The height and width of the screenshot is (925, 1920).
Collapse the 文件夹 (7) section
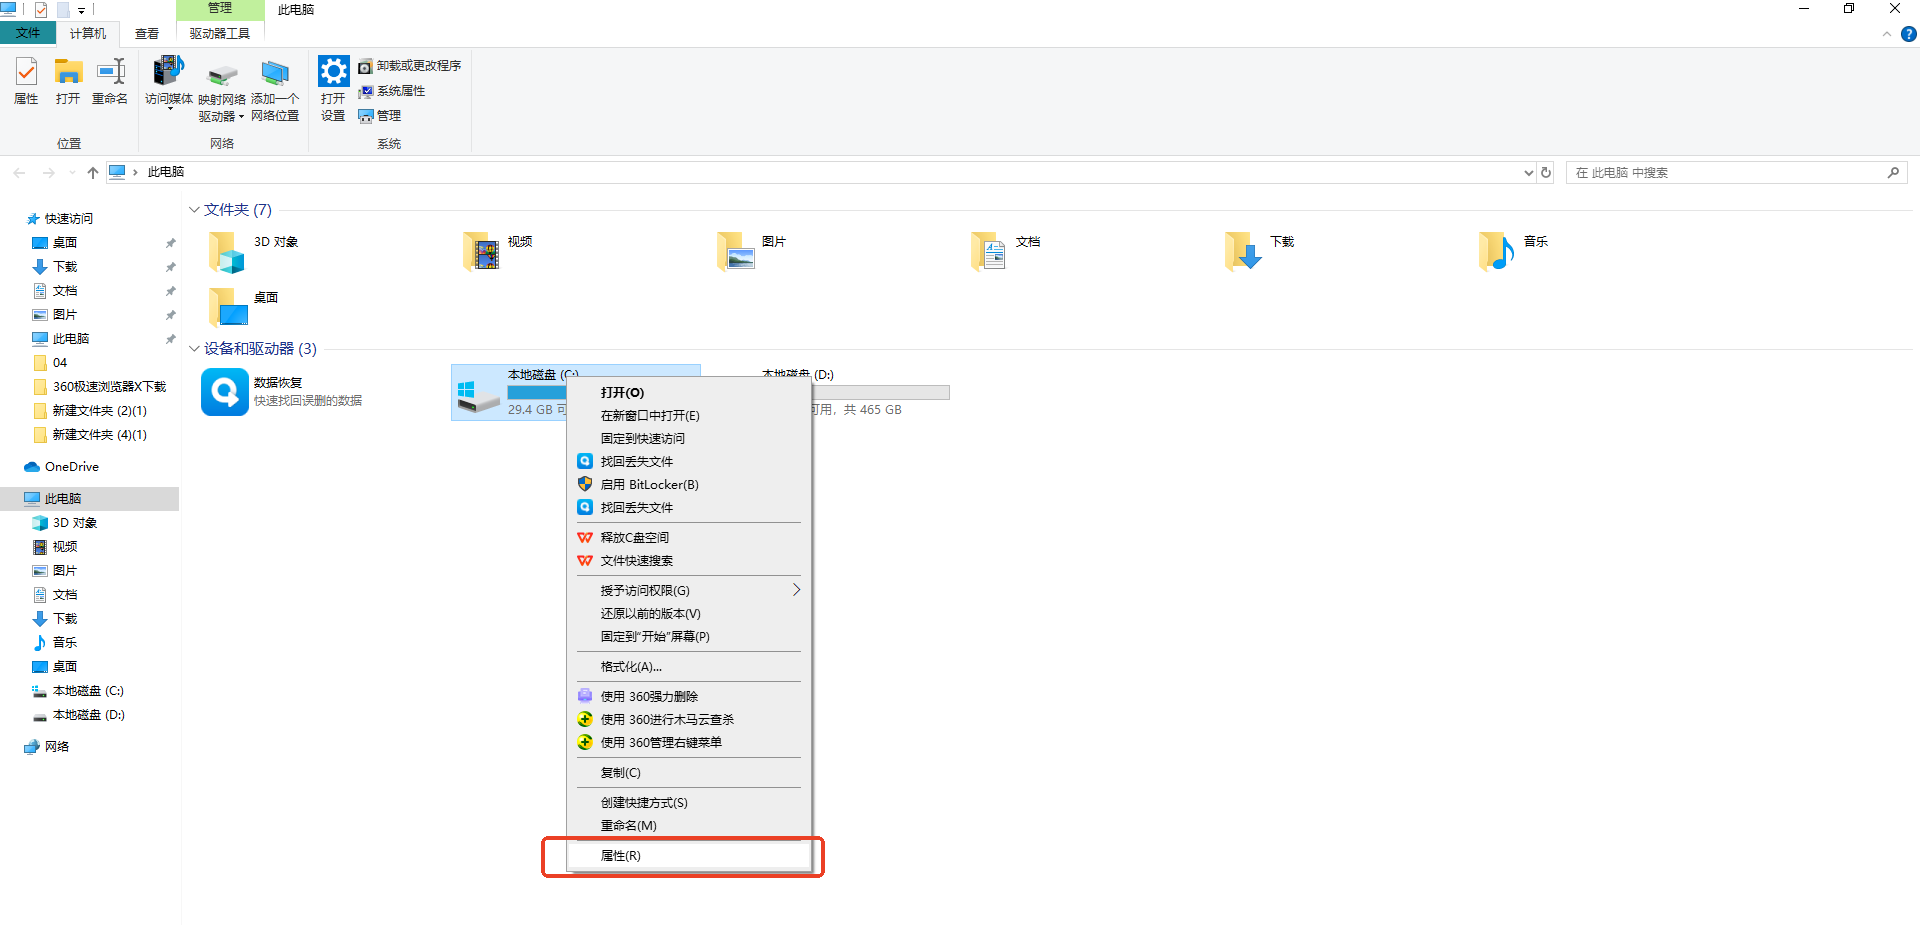194,209
